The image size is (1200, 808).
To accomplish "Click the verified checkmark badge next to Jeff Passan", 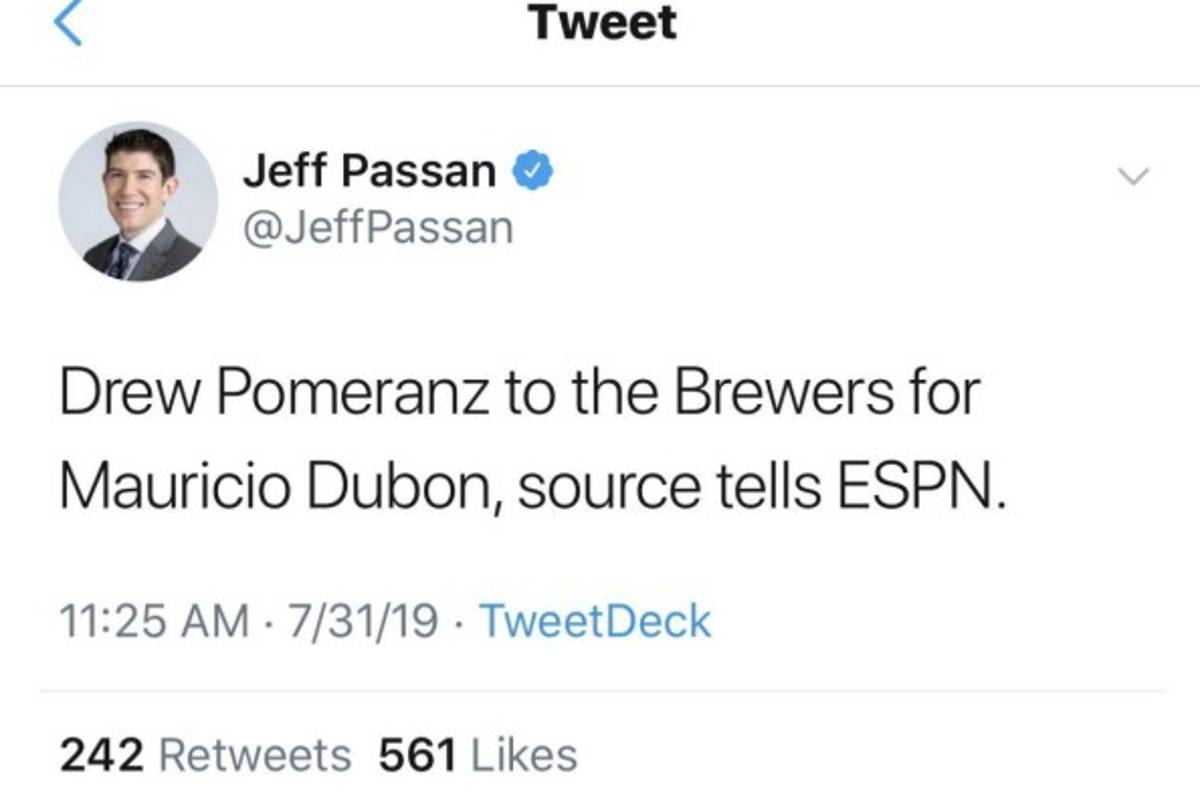I will point(533,171).
